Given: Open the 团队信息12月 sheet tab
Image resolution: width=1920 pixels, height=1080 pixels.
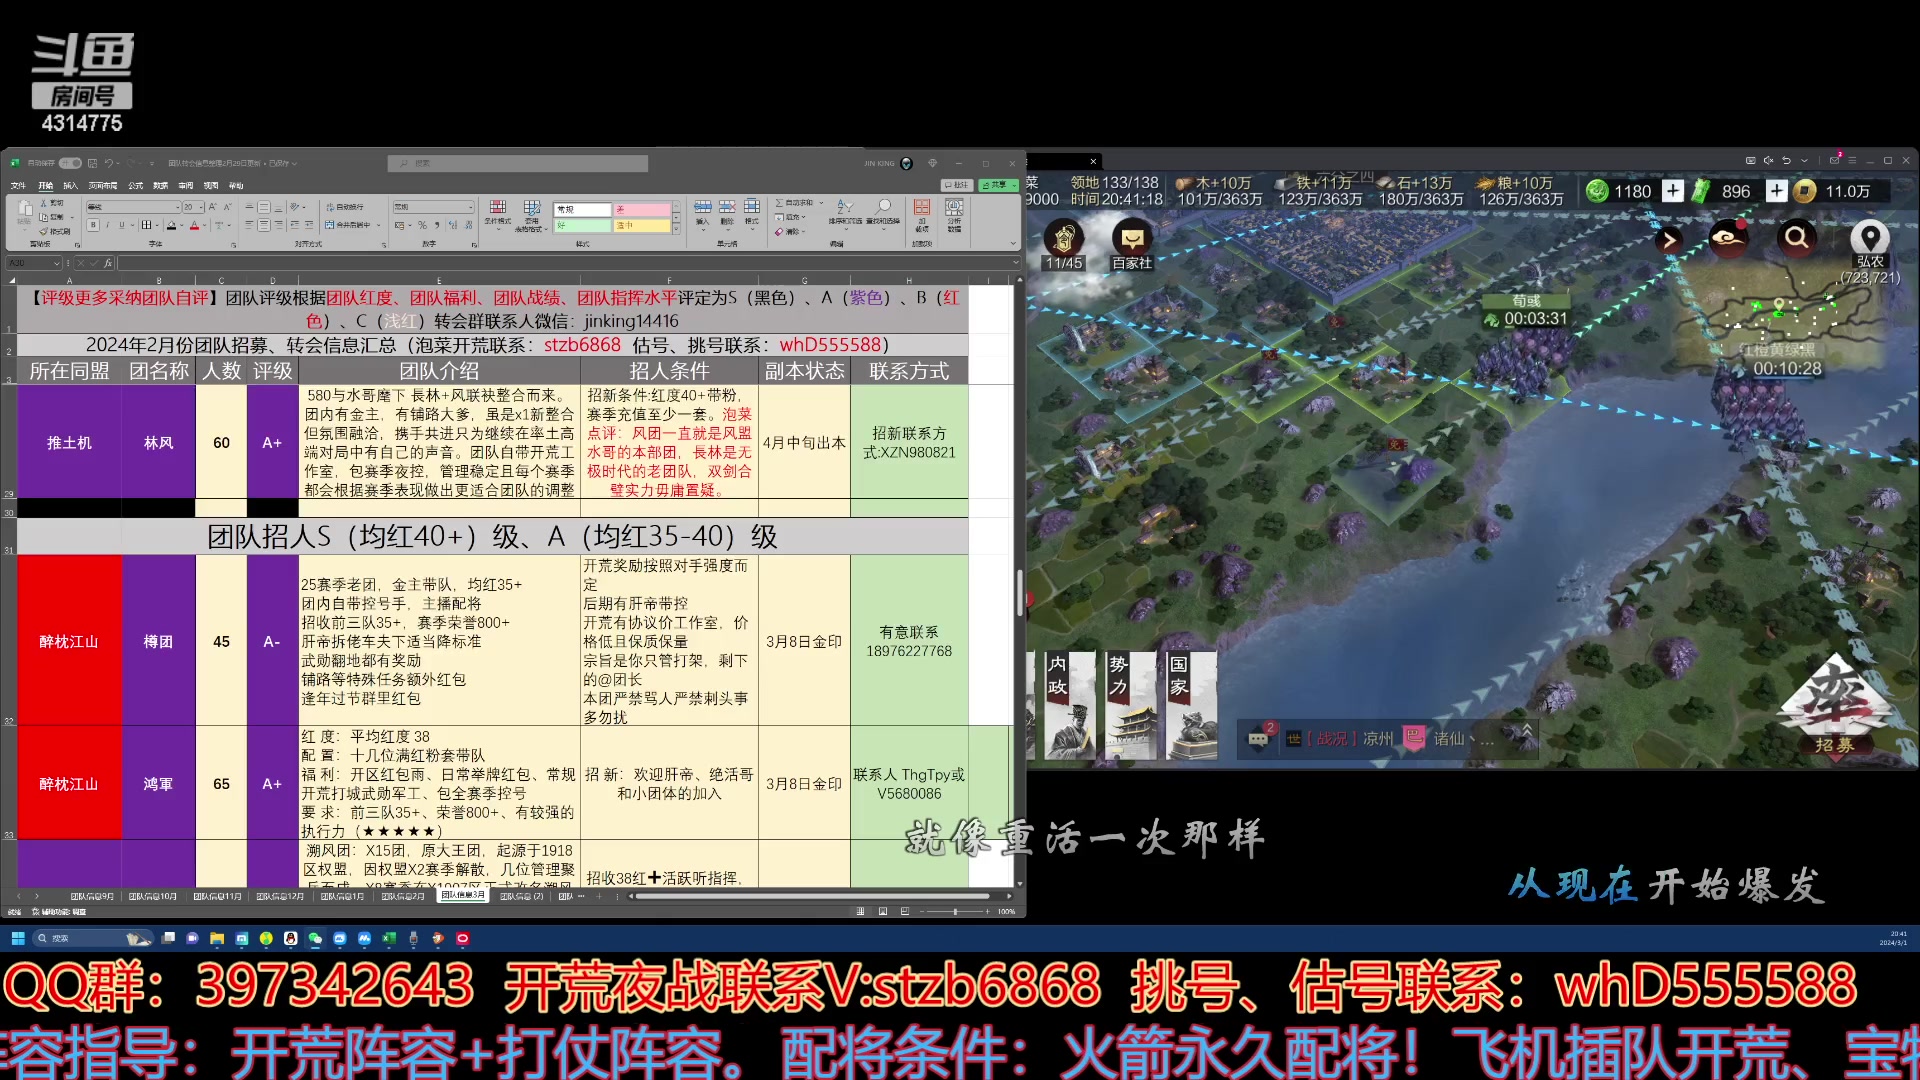Looking at the screenshot, I should click(x=279, y=896).
